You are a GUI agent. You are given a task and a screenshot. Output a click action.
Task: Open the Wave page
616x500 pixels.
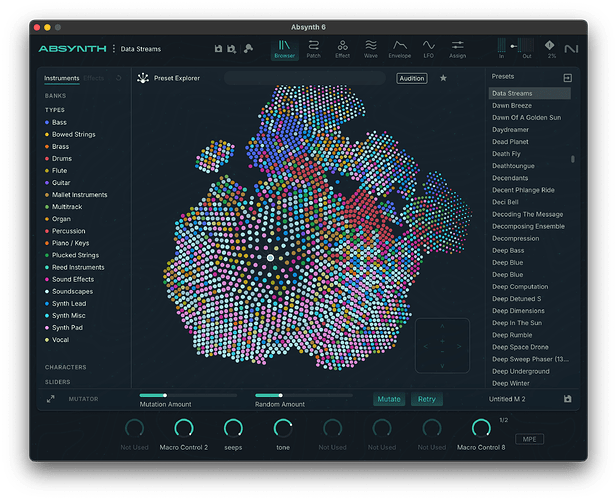[370, 49]
